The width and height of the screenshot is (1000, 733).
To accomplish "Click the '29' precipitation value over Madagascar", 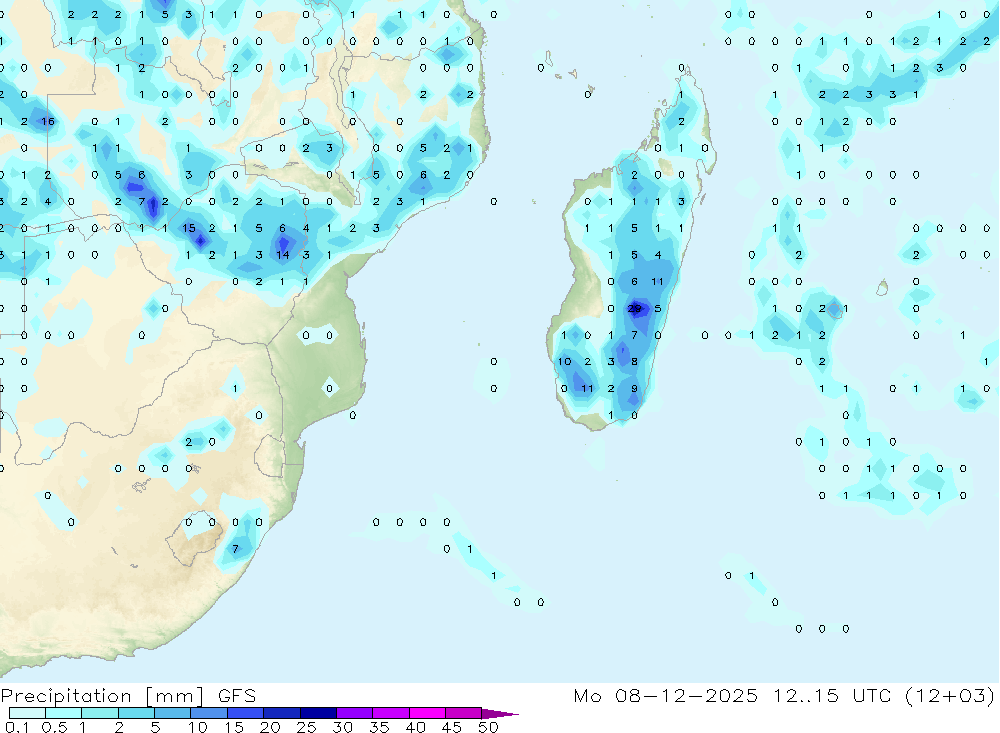I will point(635,309).
